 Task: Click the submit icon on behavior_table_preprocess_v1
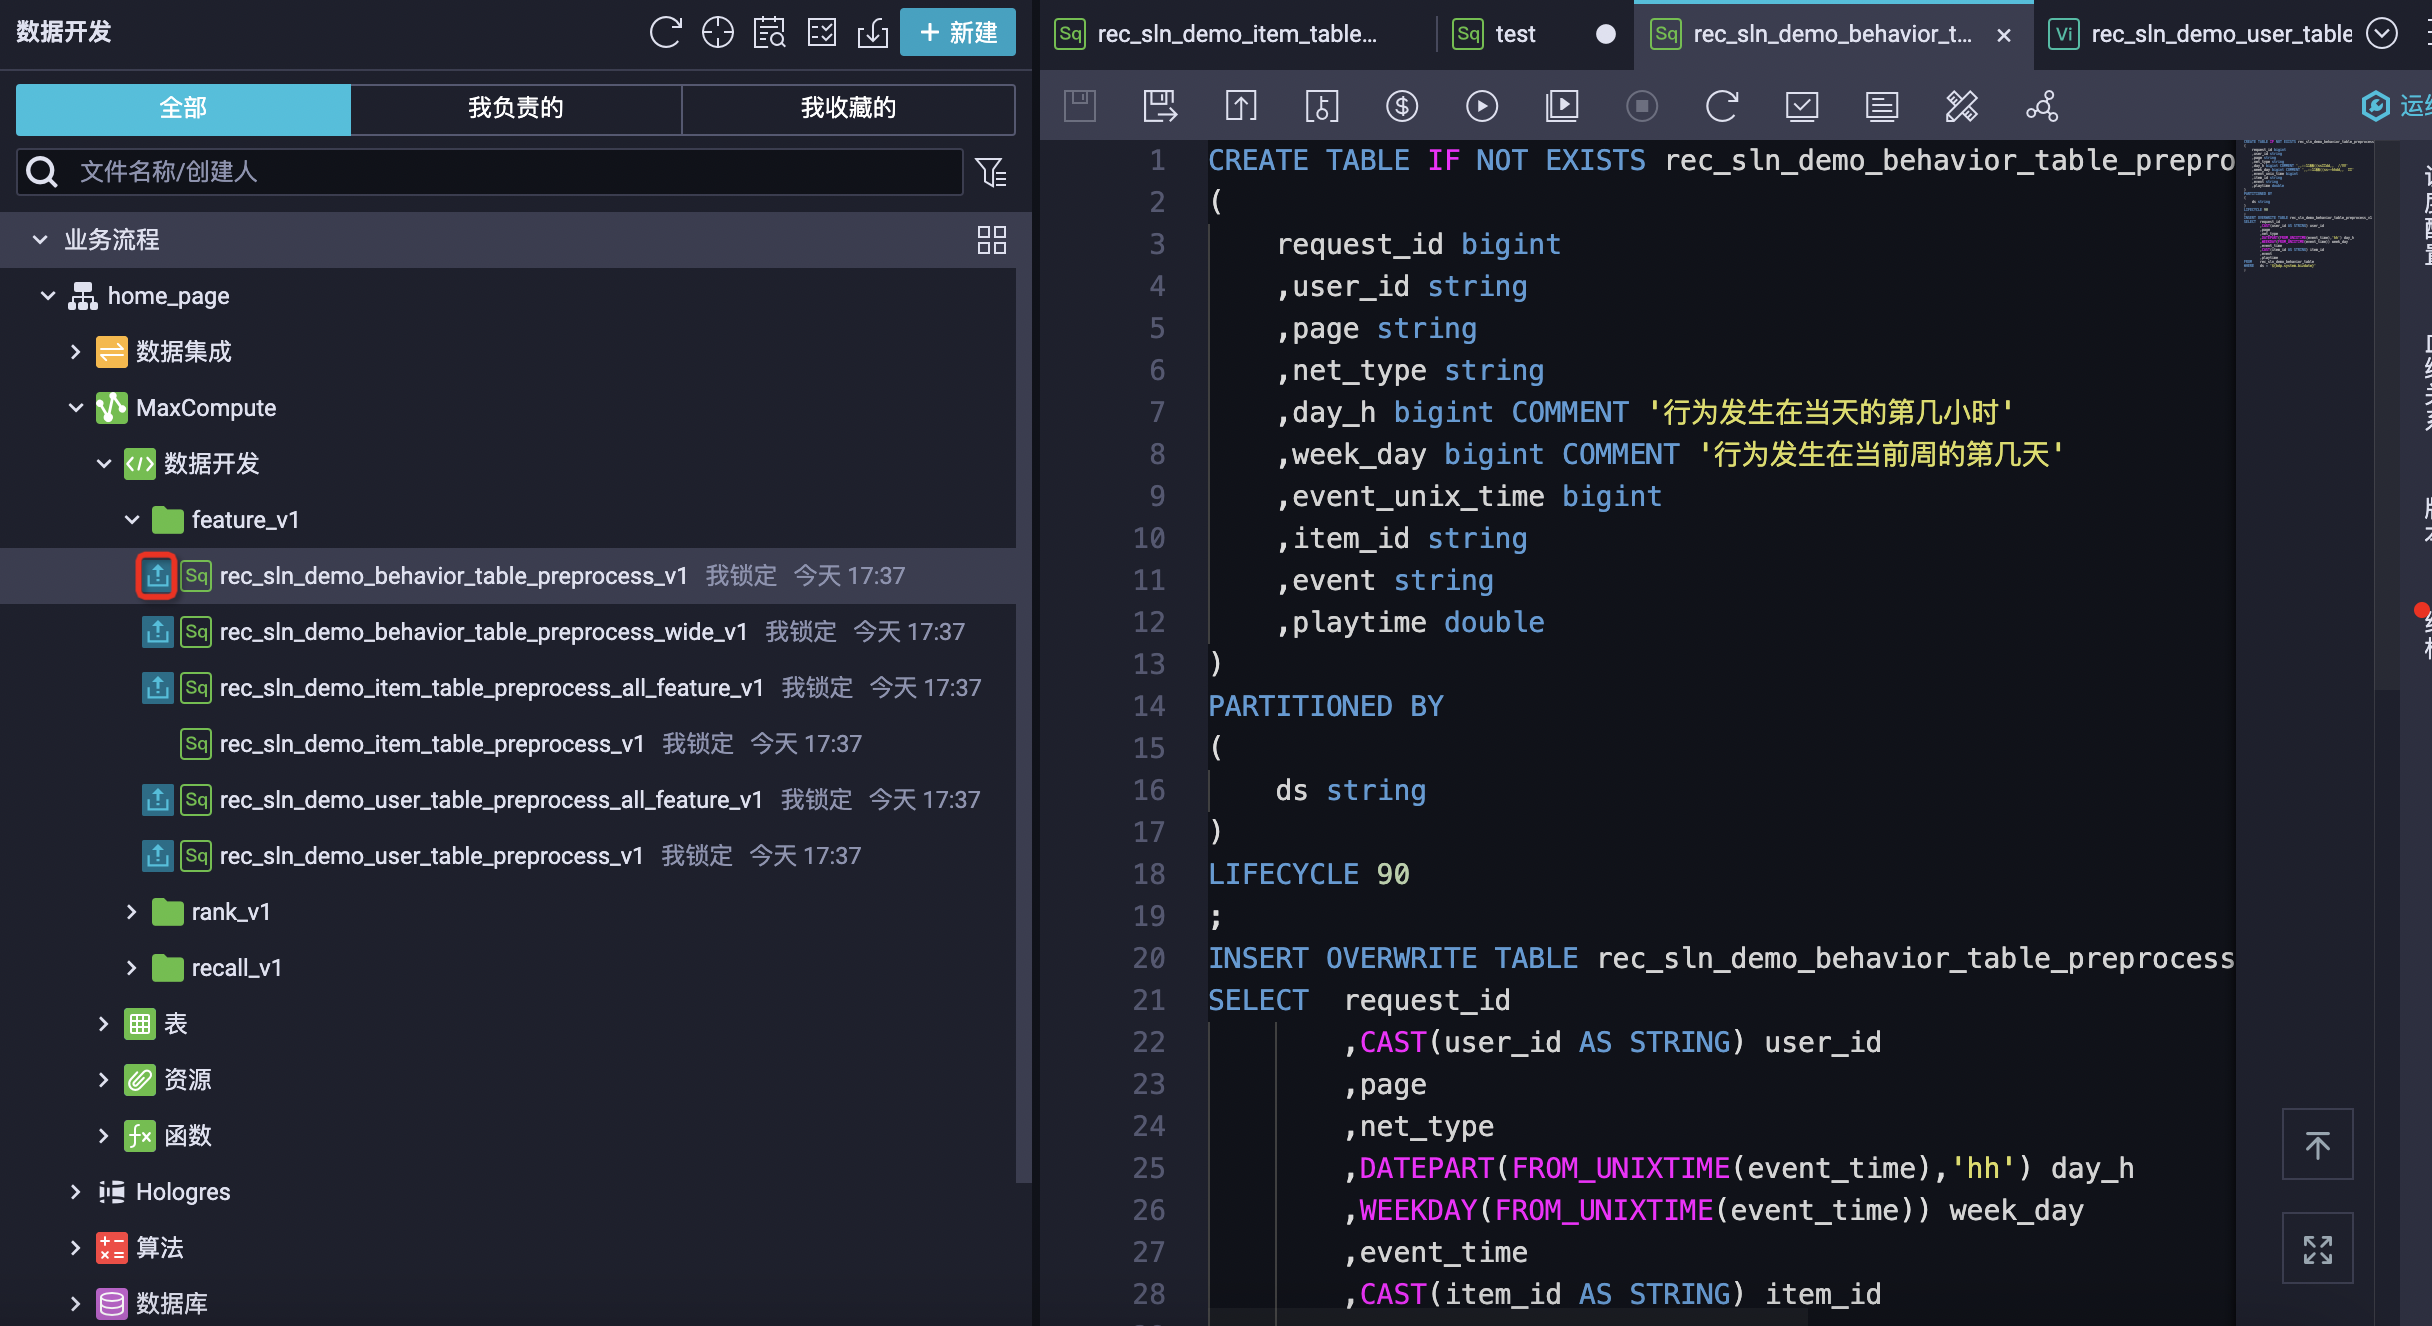tap(157, 576)
